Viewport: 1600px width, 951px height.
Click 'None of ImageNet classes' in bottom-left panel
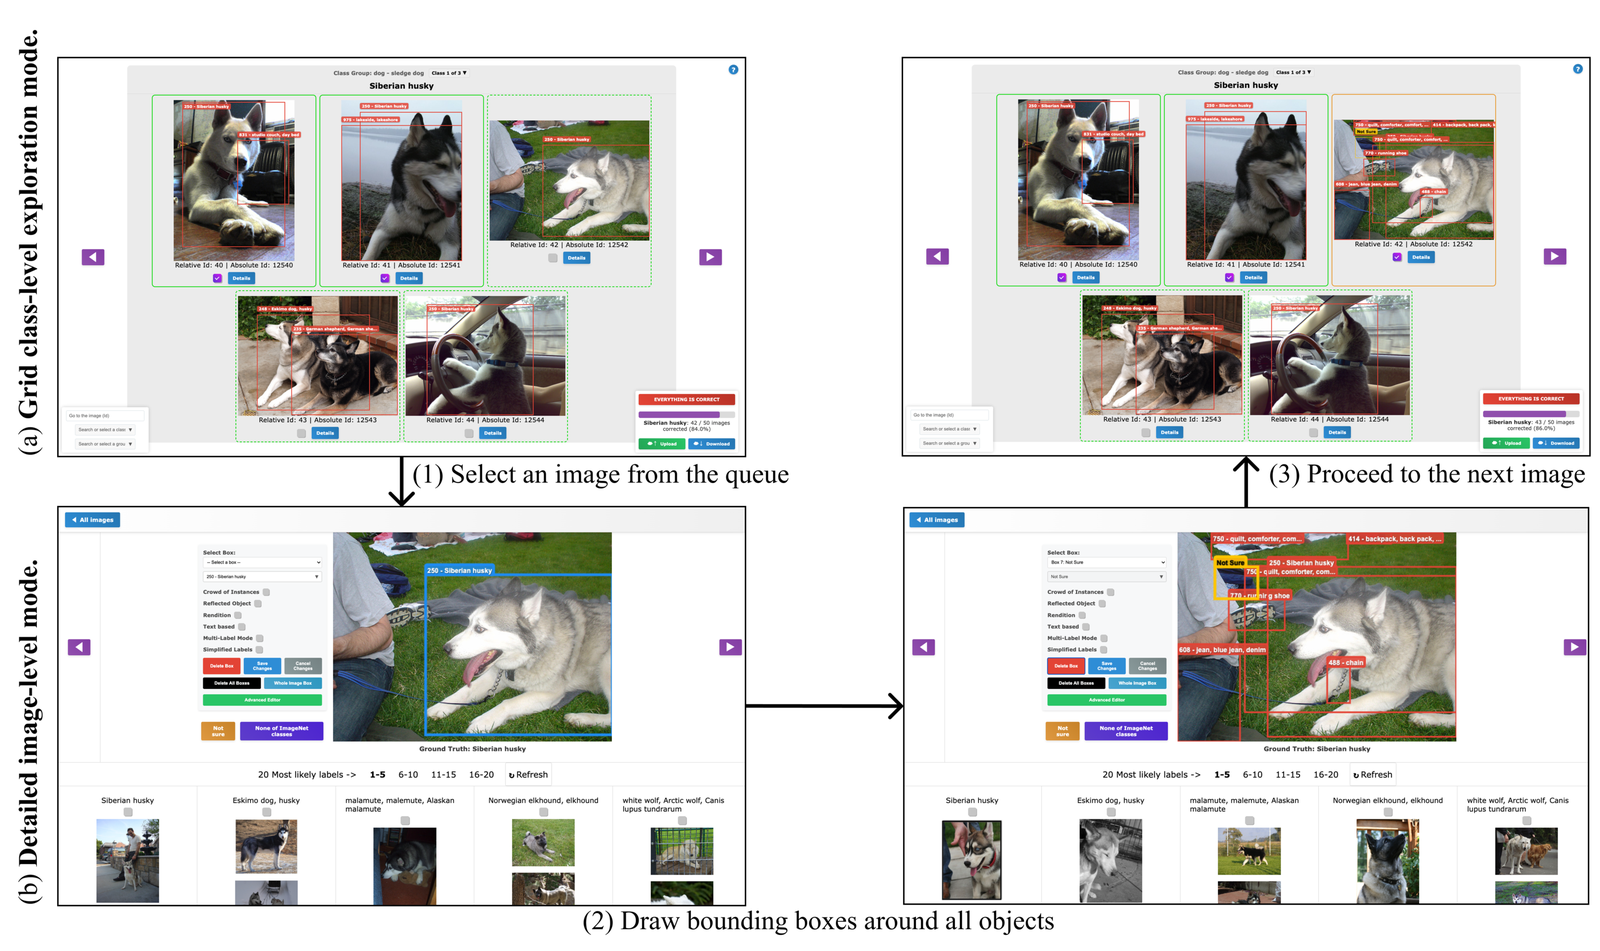282,731
